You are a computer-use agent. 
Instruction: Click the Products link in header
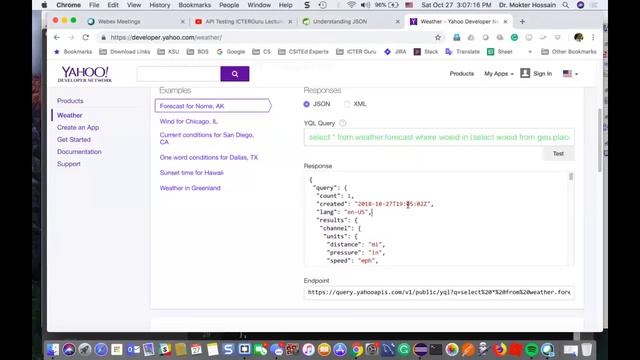[462, 73]
